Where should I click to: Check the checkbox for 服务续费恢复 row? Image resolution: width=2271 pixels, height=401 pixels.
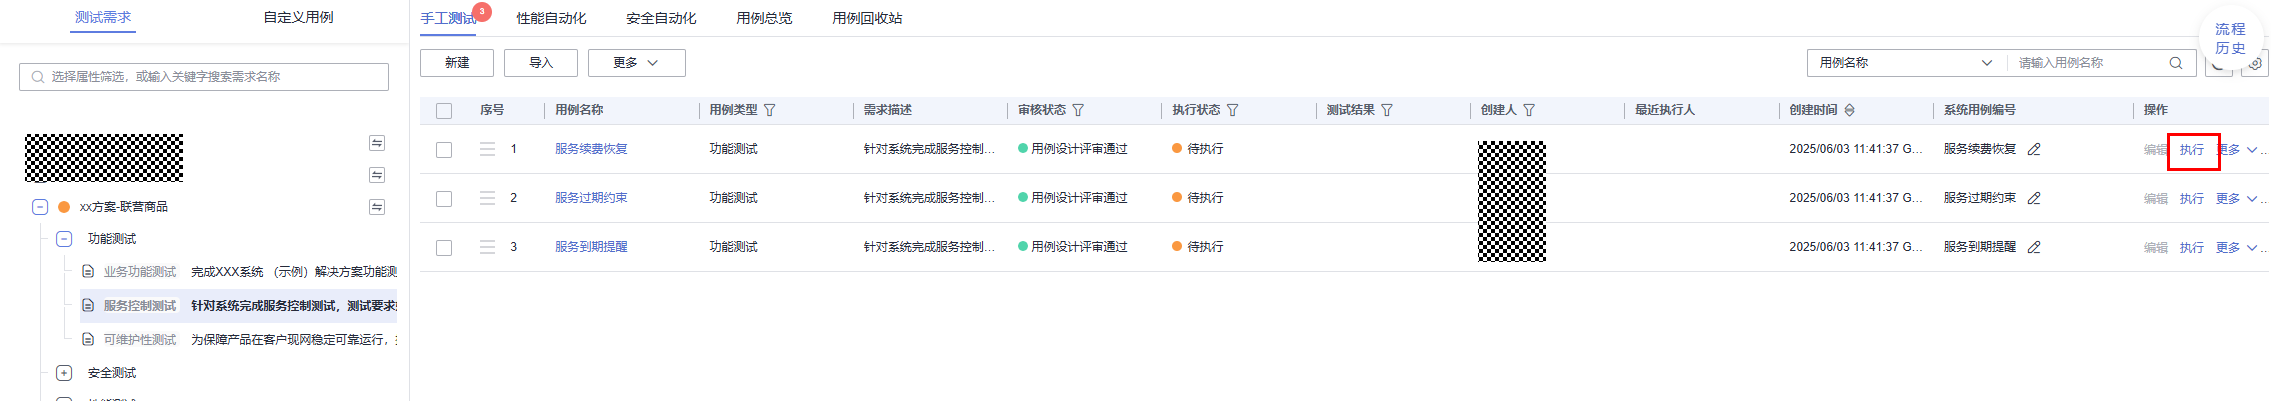(x=444, y=150)
